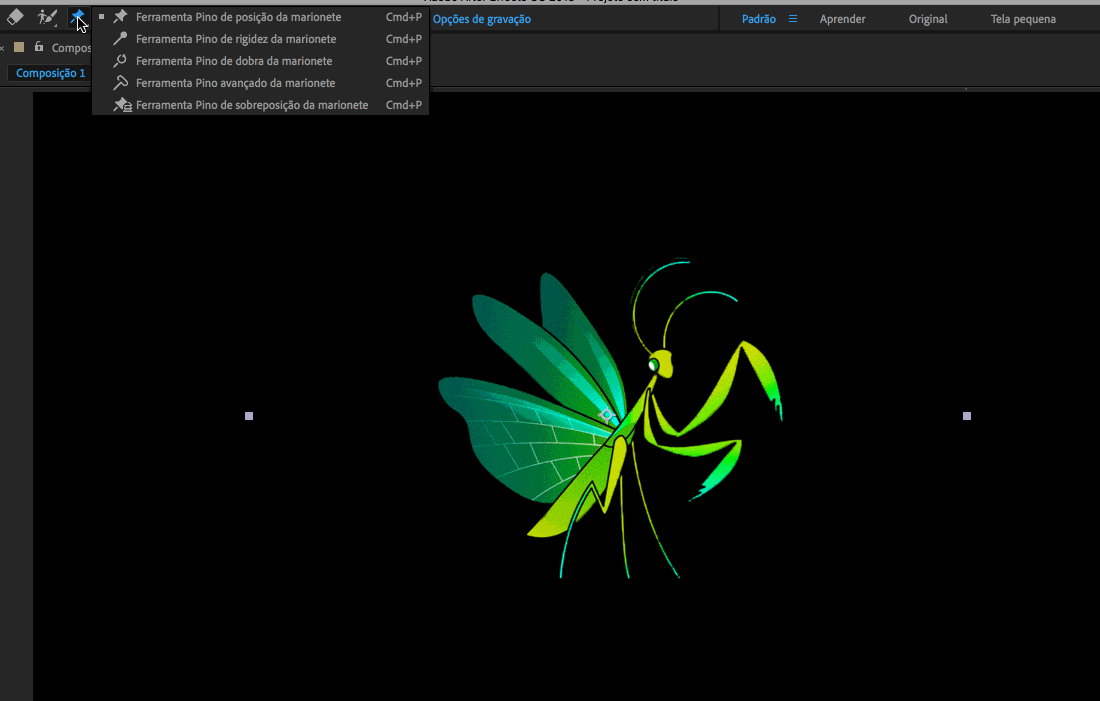Choose Ferramenta Pino de sobreposição da marionete
Image resolution: width=1100 pixels, height=701 pixels.
[x=260, y=105]
